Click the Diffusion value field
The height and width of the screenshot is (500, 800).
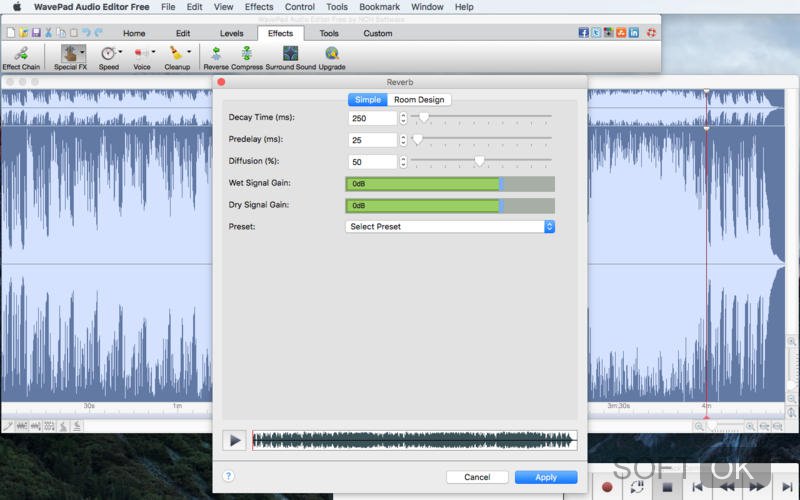pyautogui.click(x=372, y=162)
